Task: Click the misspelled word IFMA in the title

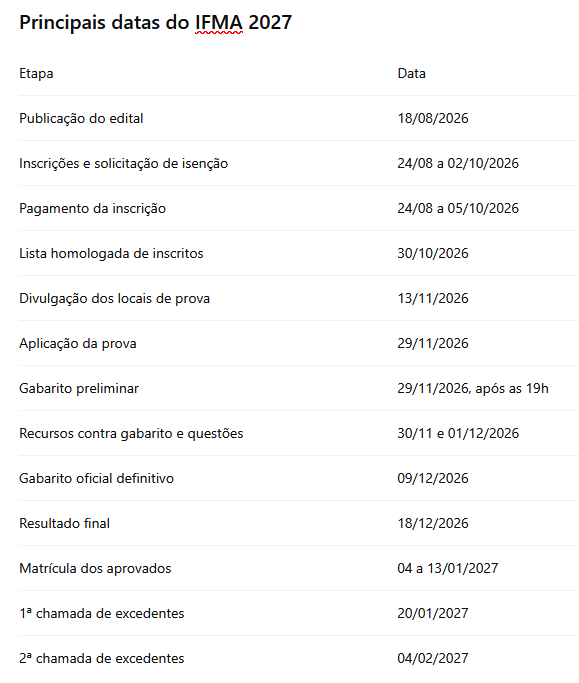Action: 219,23
